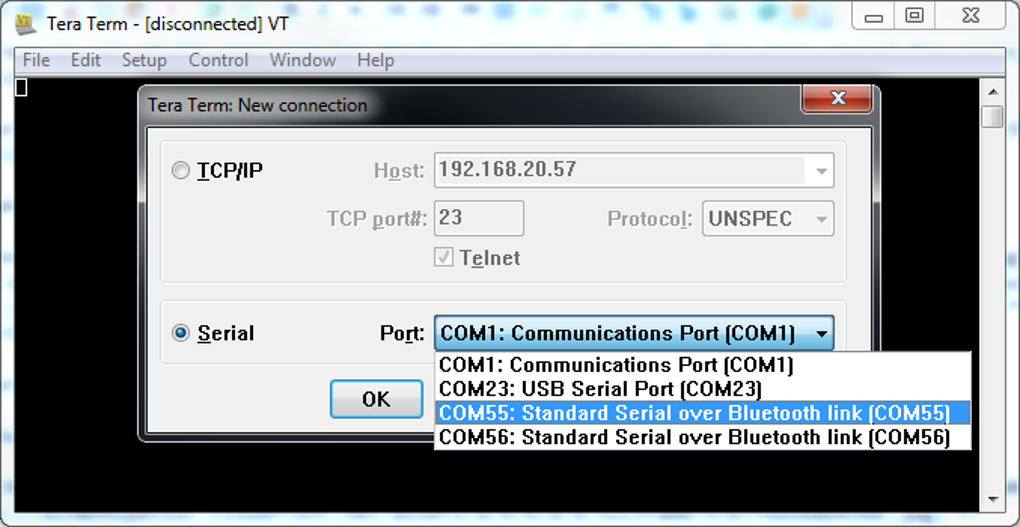This screenshot has width=1020, height=527.
Task: Click the scrollbar down arrow
Action: (992, 498)
